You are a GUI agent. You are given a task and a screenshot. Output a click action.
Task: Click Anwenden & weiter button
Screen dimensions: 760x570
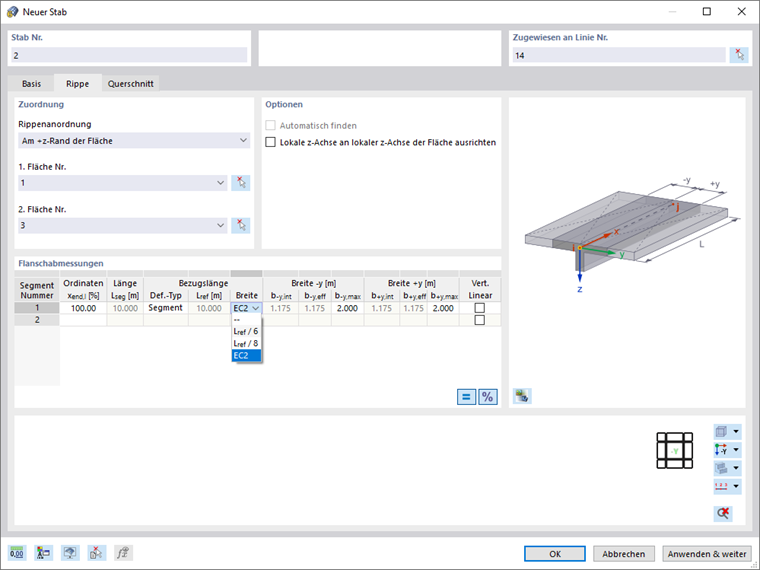pyautogui.click(x=707, y=554)
